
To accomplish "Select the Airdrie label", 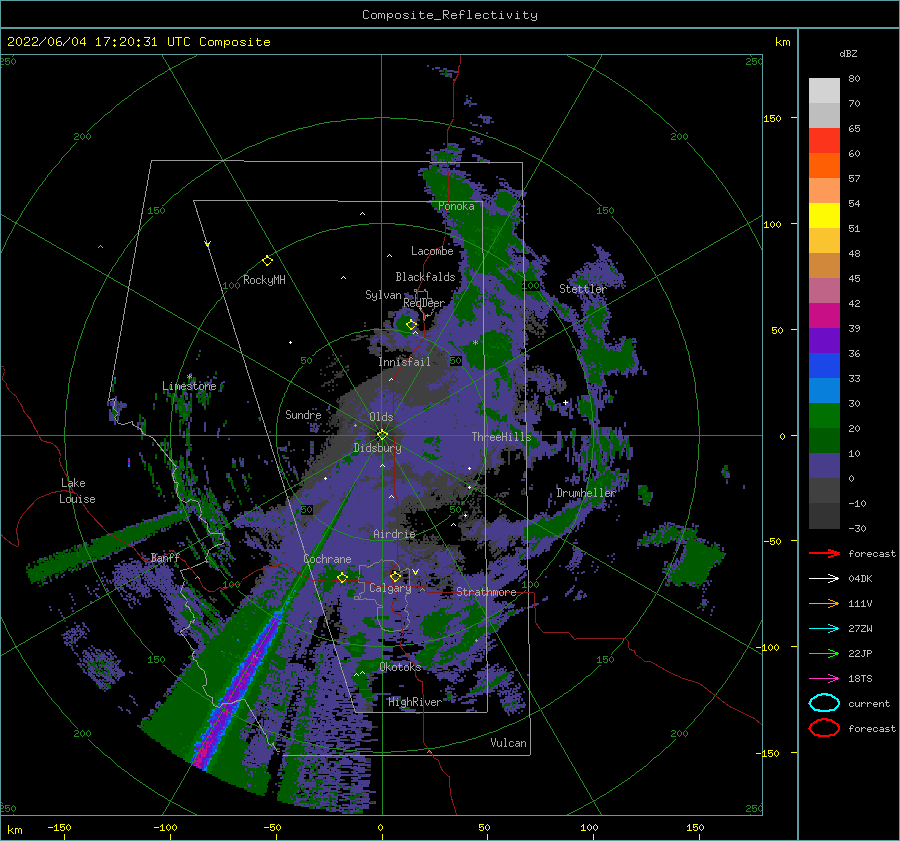I will tap(394, 534).
